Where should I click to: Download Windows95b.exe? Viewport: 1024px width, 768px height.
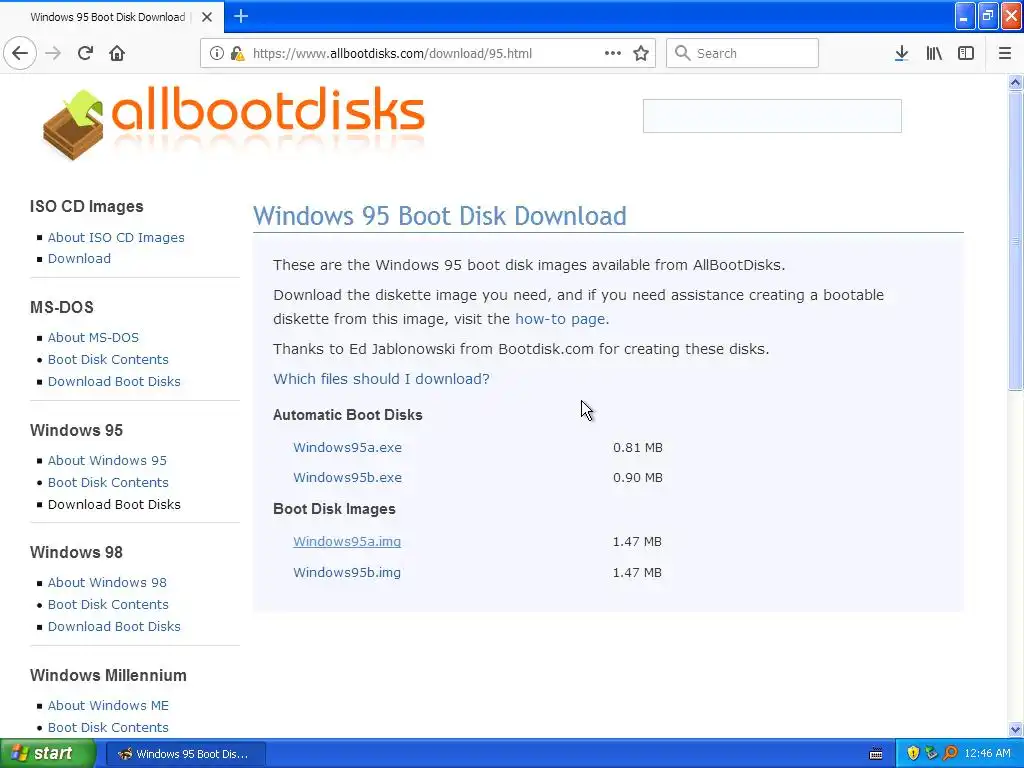[347, 477]
